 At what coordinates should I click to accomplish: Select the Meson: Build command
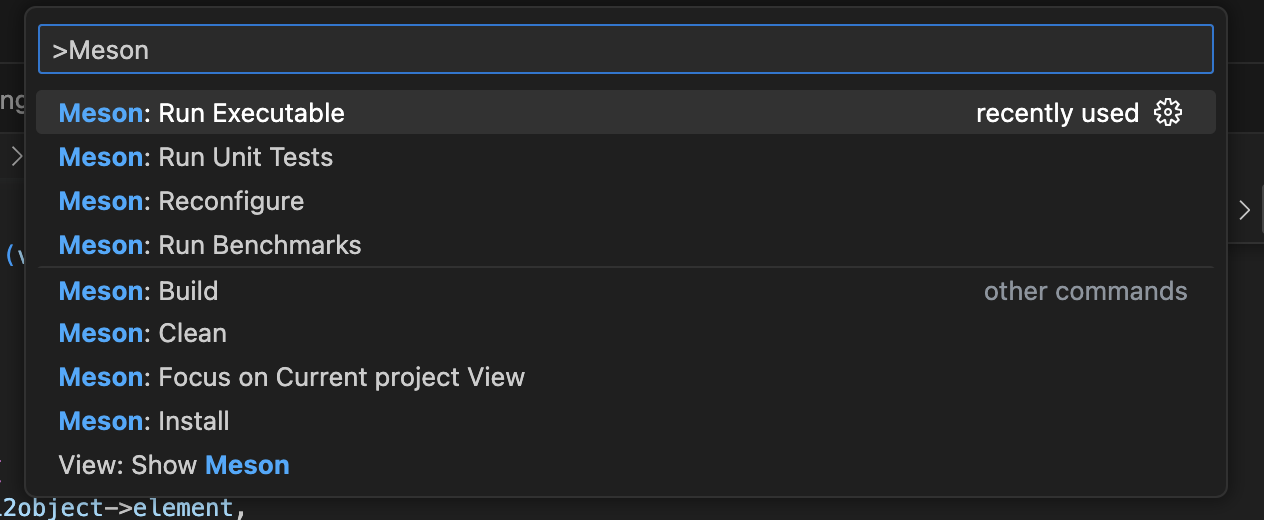(138, 291)
